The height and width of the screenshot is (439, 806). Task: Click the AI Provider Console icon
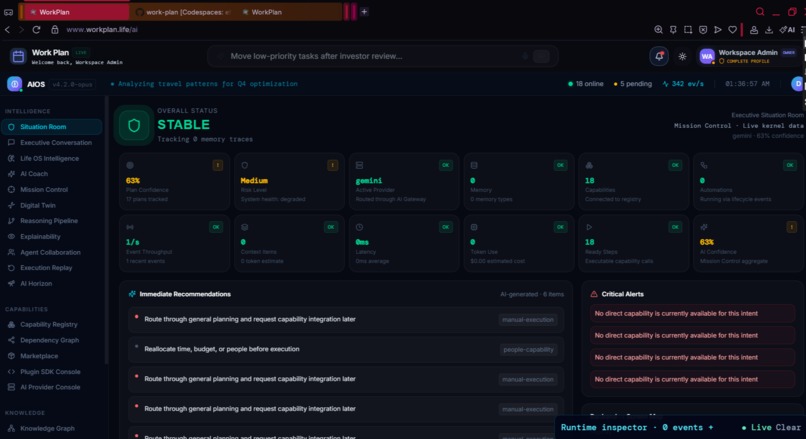(x=11, y=387)
